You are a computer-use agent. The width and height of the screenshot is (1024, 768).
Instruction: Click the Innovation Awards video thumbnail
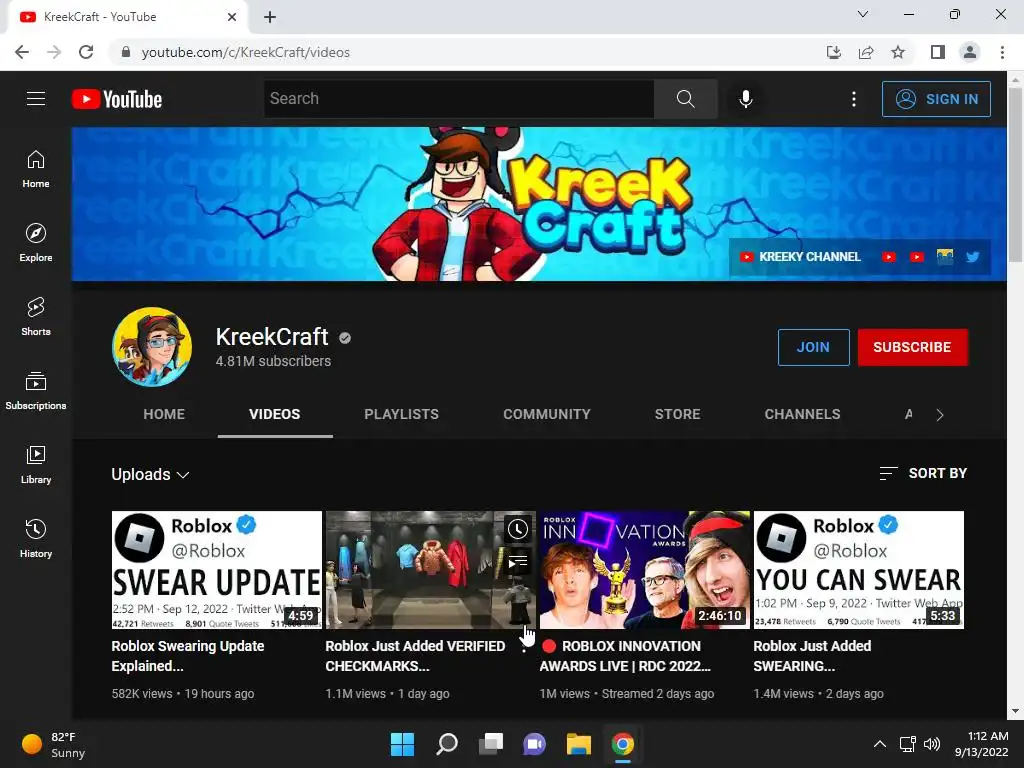(x=645, y=570)
